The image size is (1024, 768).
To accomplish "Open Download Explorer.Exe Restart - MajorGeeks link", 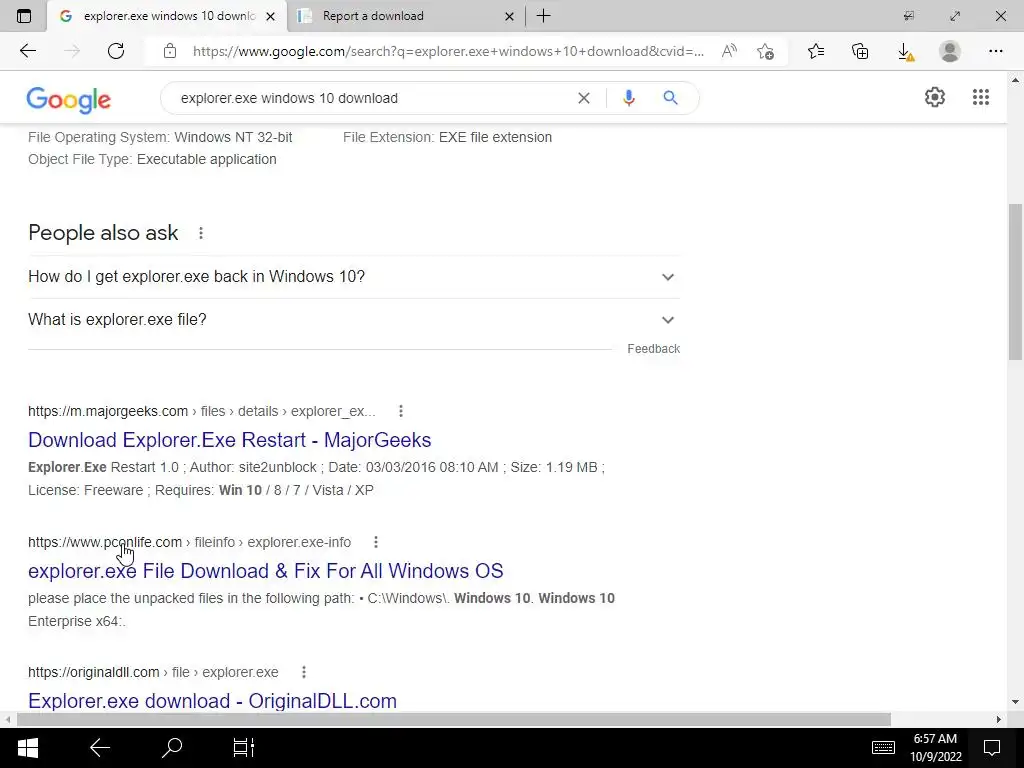I will click(x=229, y=440).
